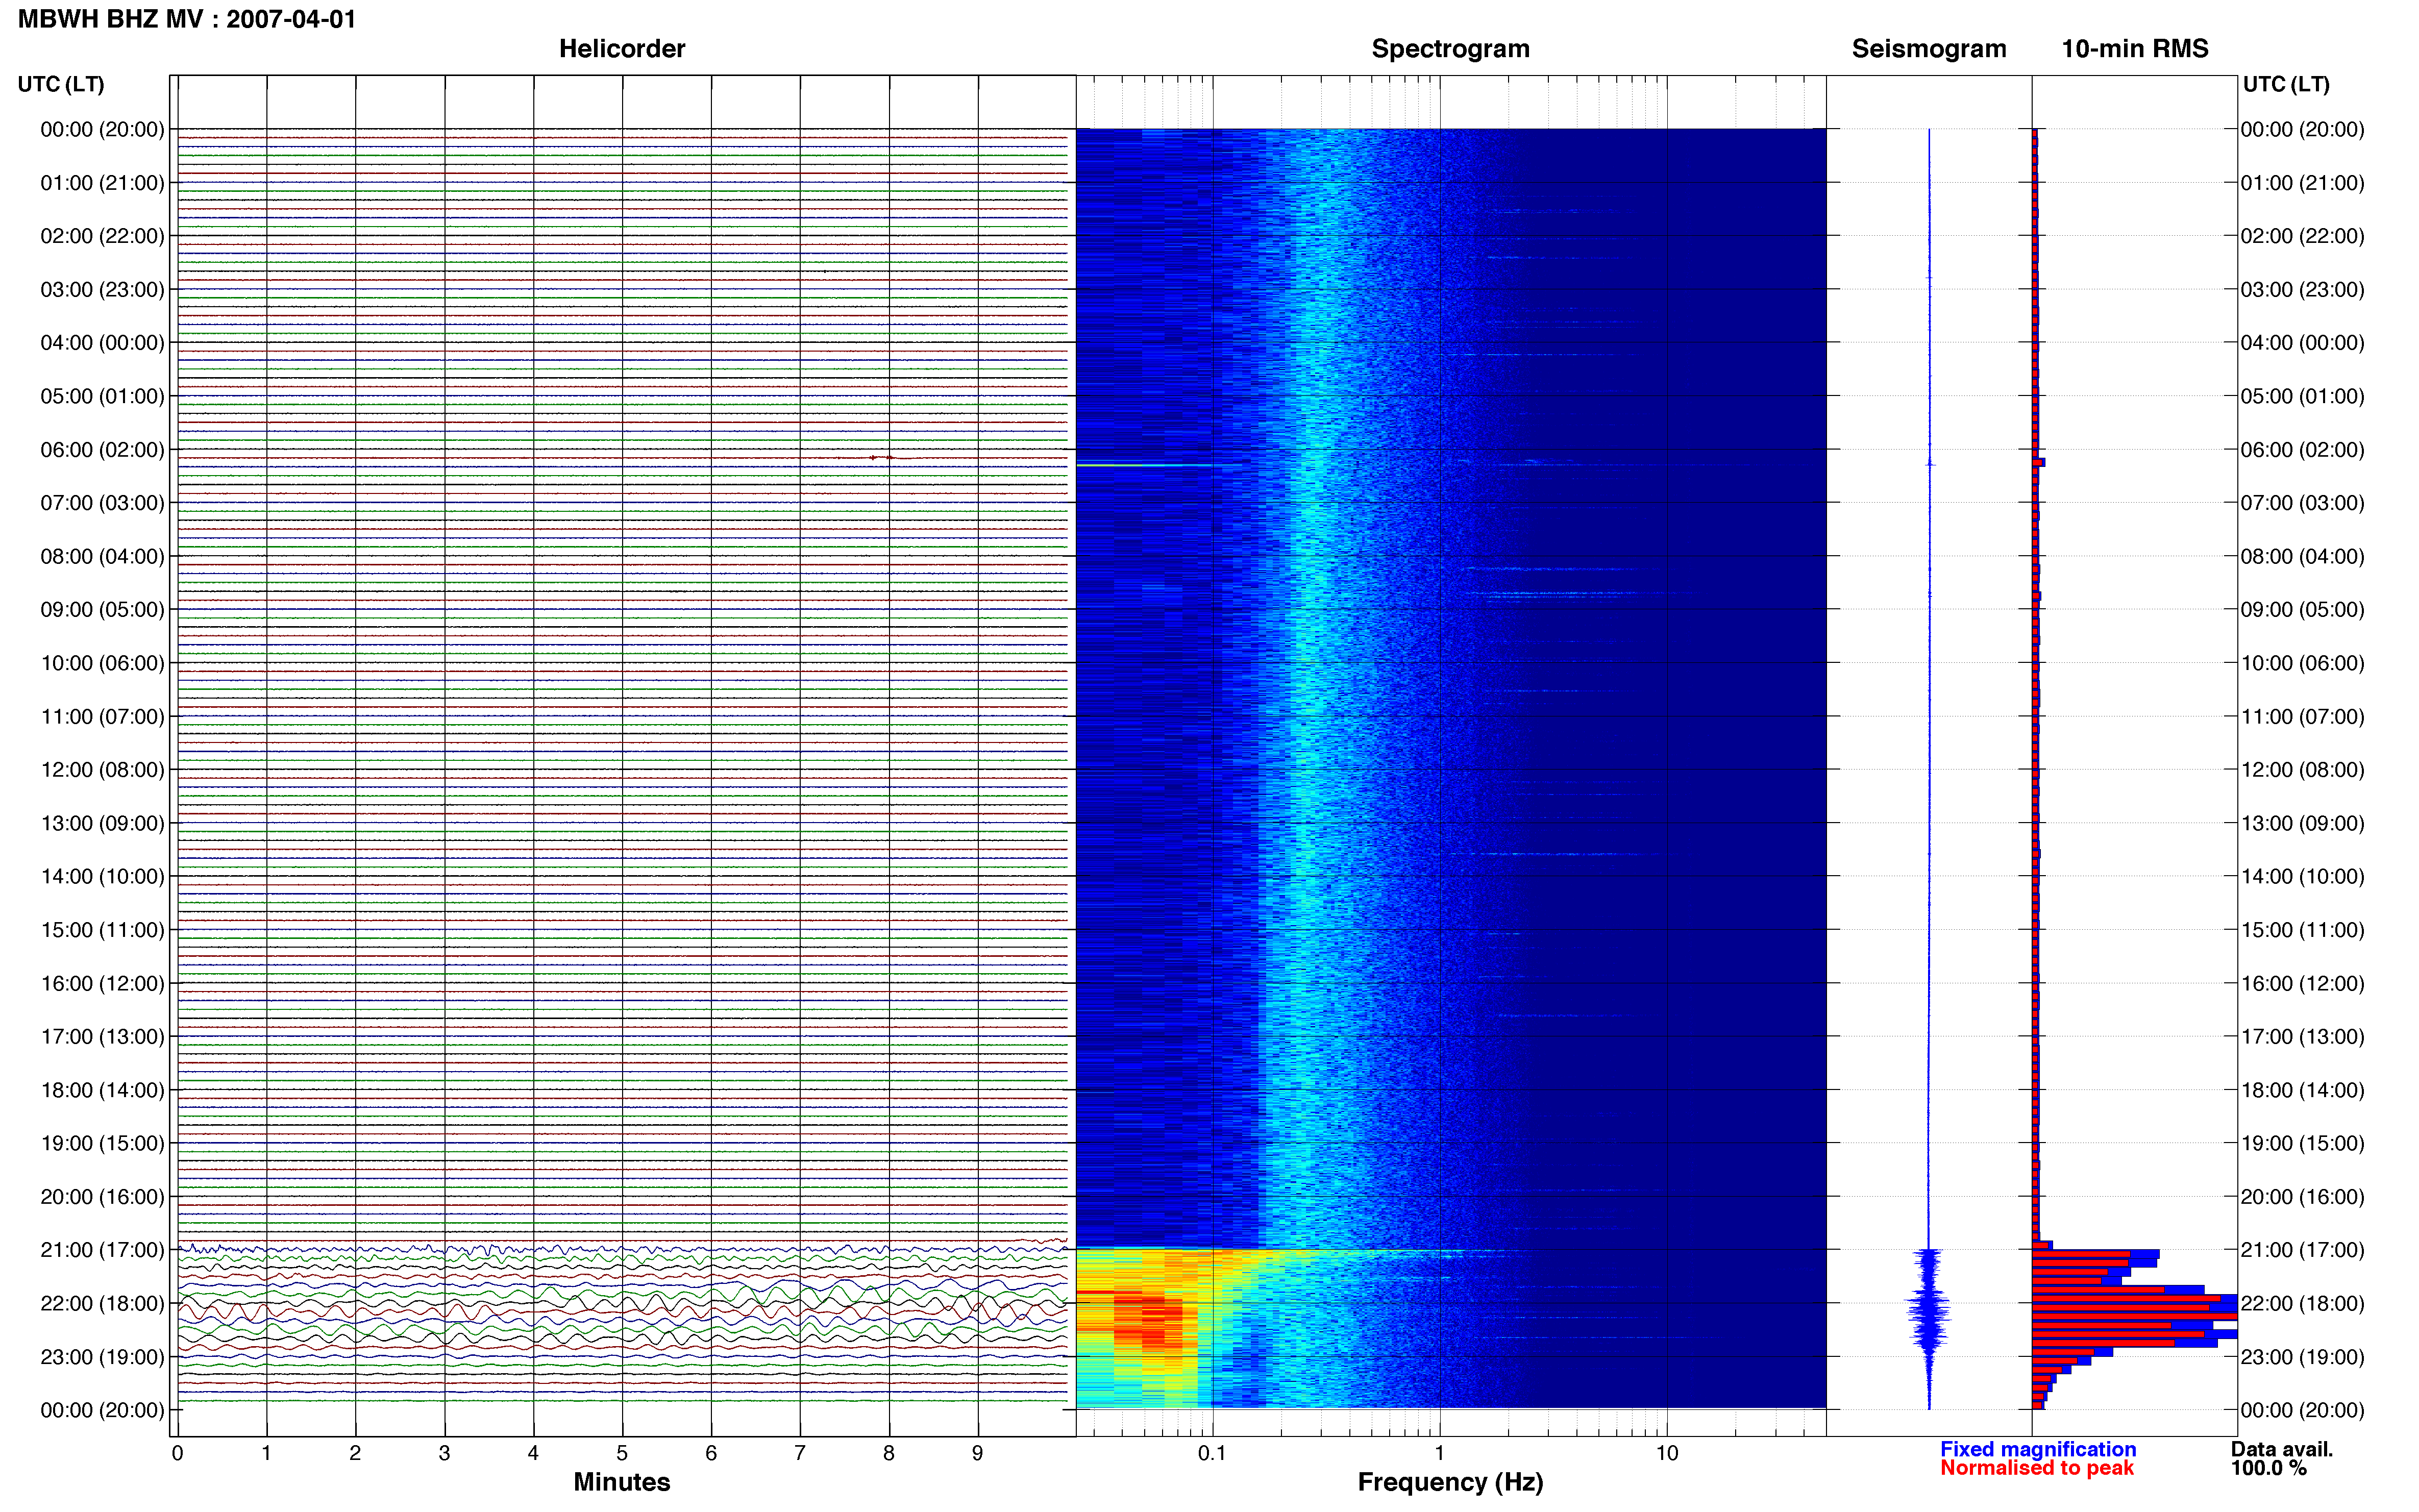Screen dimensions: 2419x1512
Task: Select '11:00 (07:00)' on the RMS time axis
Action: (x=2303, y=717)
